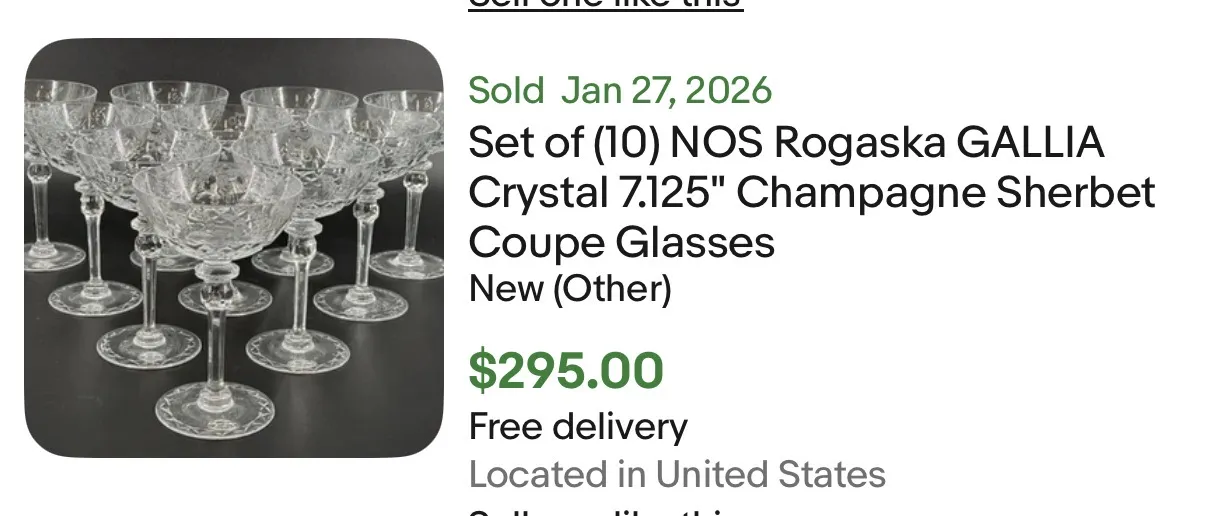Viewport: 1206px width, 516px height.
Task: Click the word 'GALLIA' in the title
Action: pyautogui.click(x=1030, y=143)
